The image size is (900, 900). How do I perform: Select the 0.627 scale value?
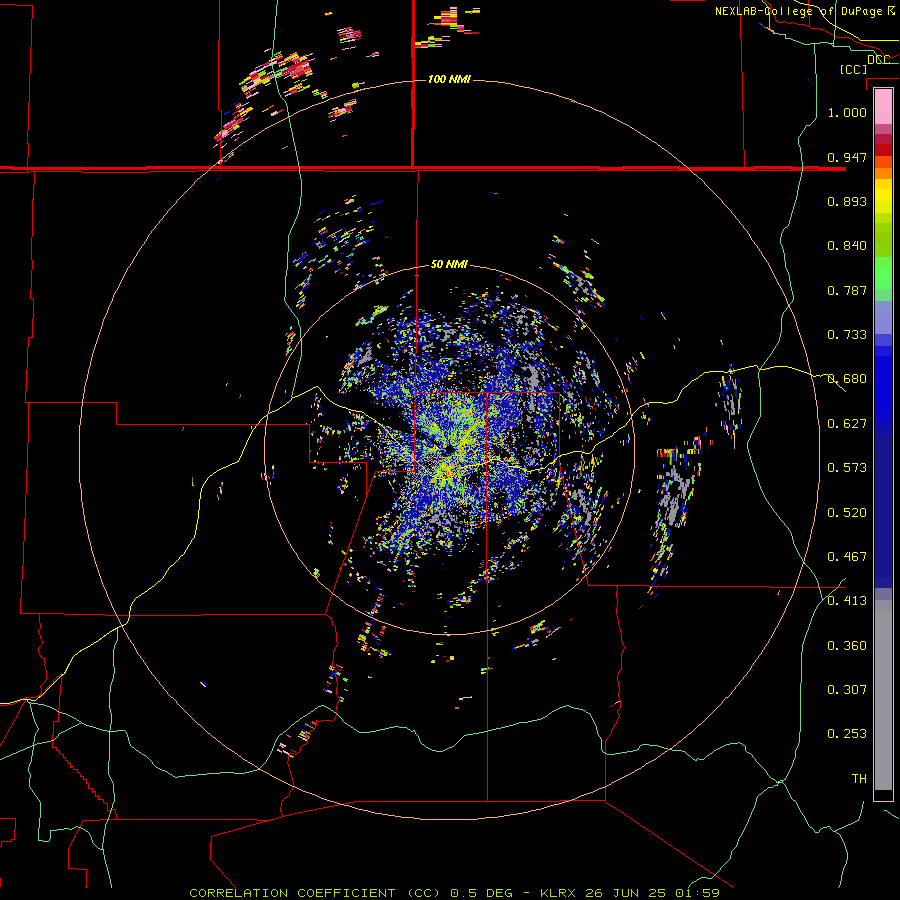[x=847, y=424]
